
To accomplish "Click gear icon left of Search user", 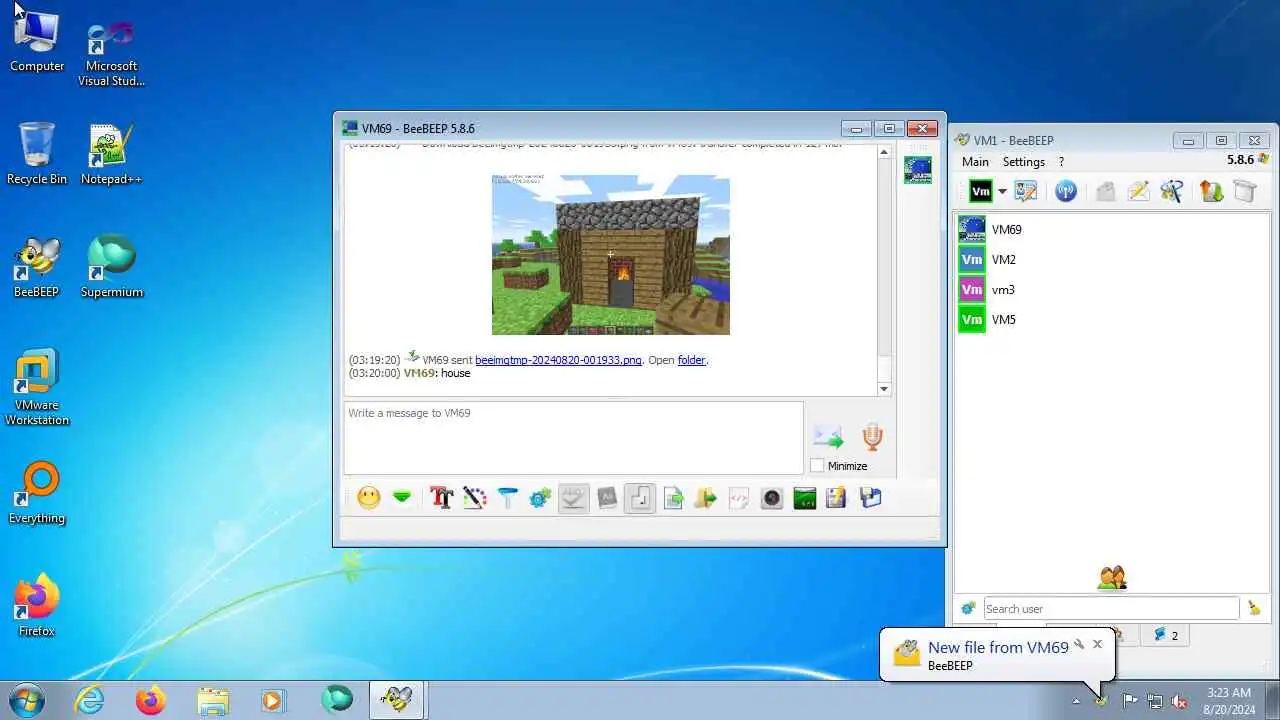I will [x=968, y=608].
